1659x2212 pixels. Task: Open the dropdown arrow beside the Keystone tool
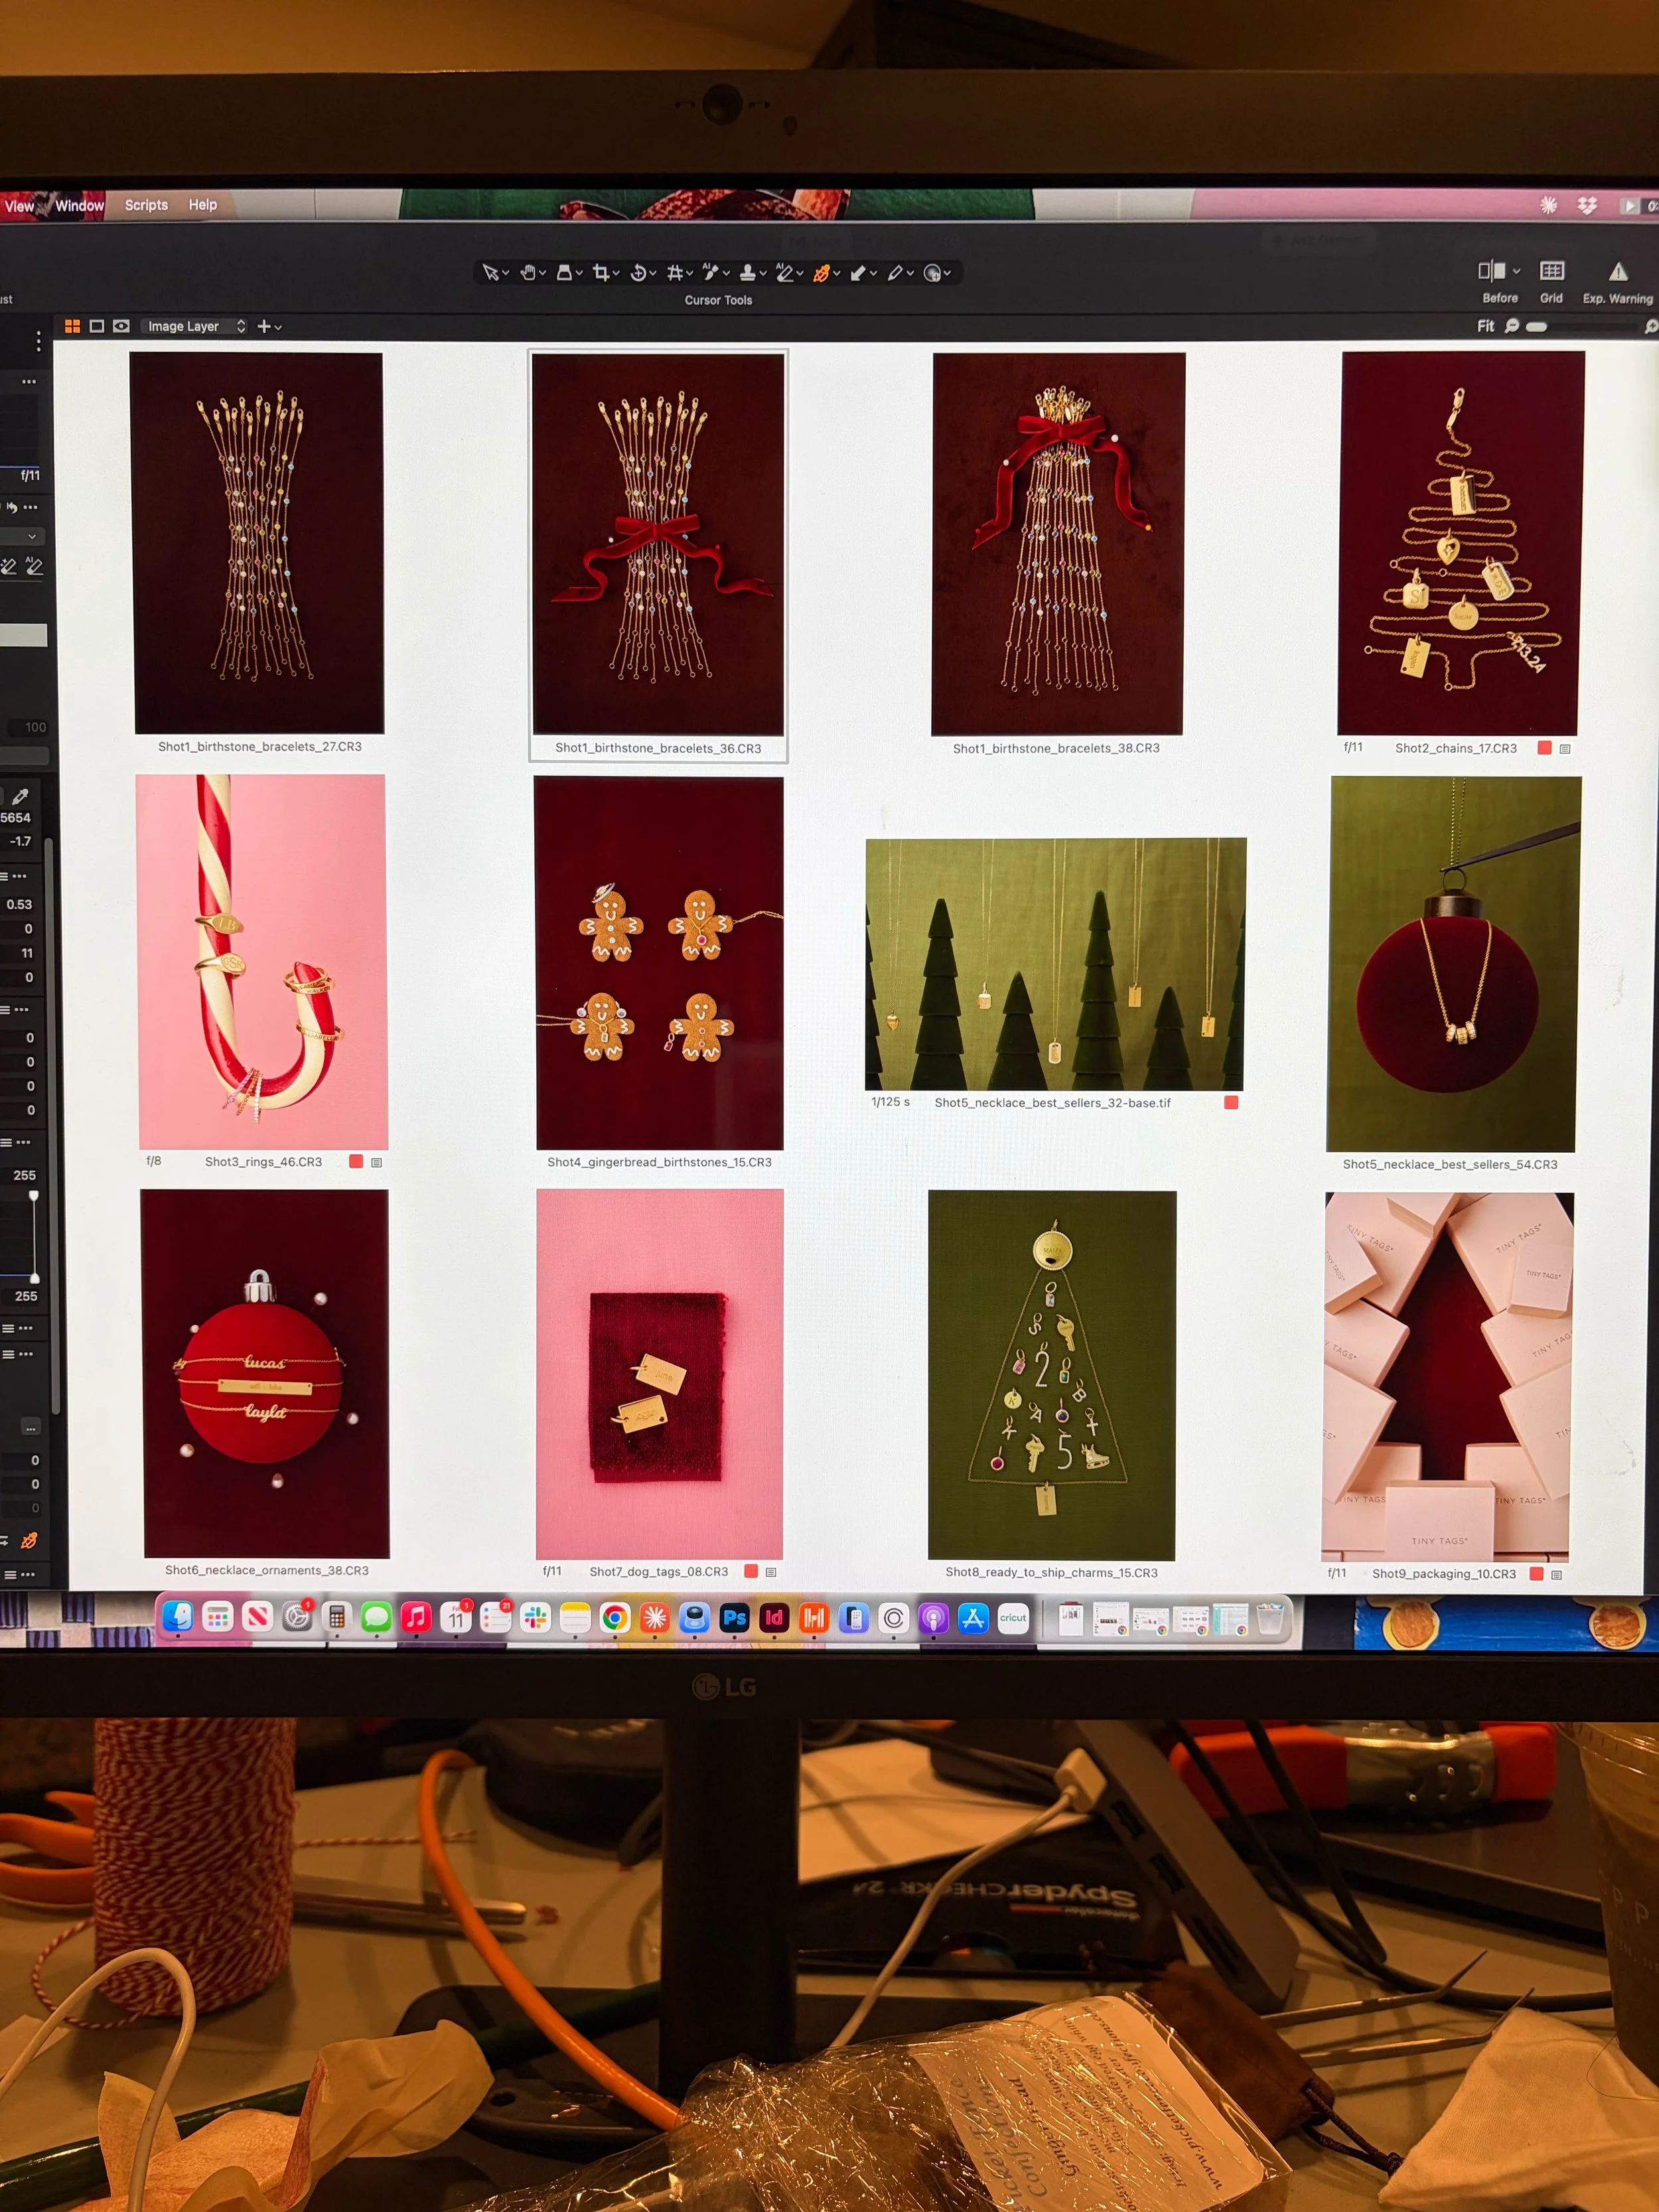coord(690,273)
